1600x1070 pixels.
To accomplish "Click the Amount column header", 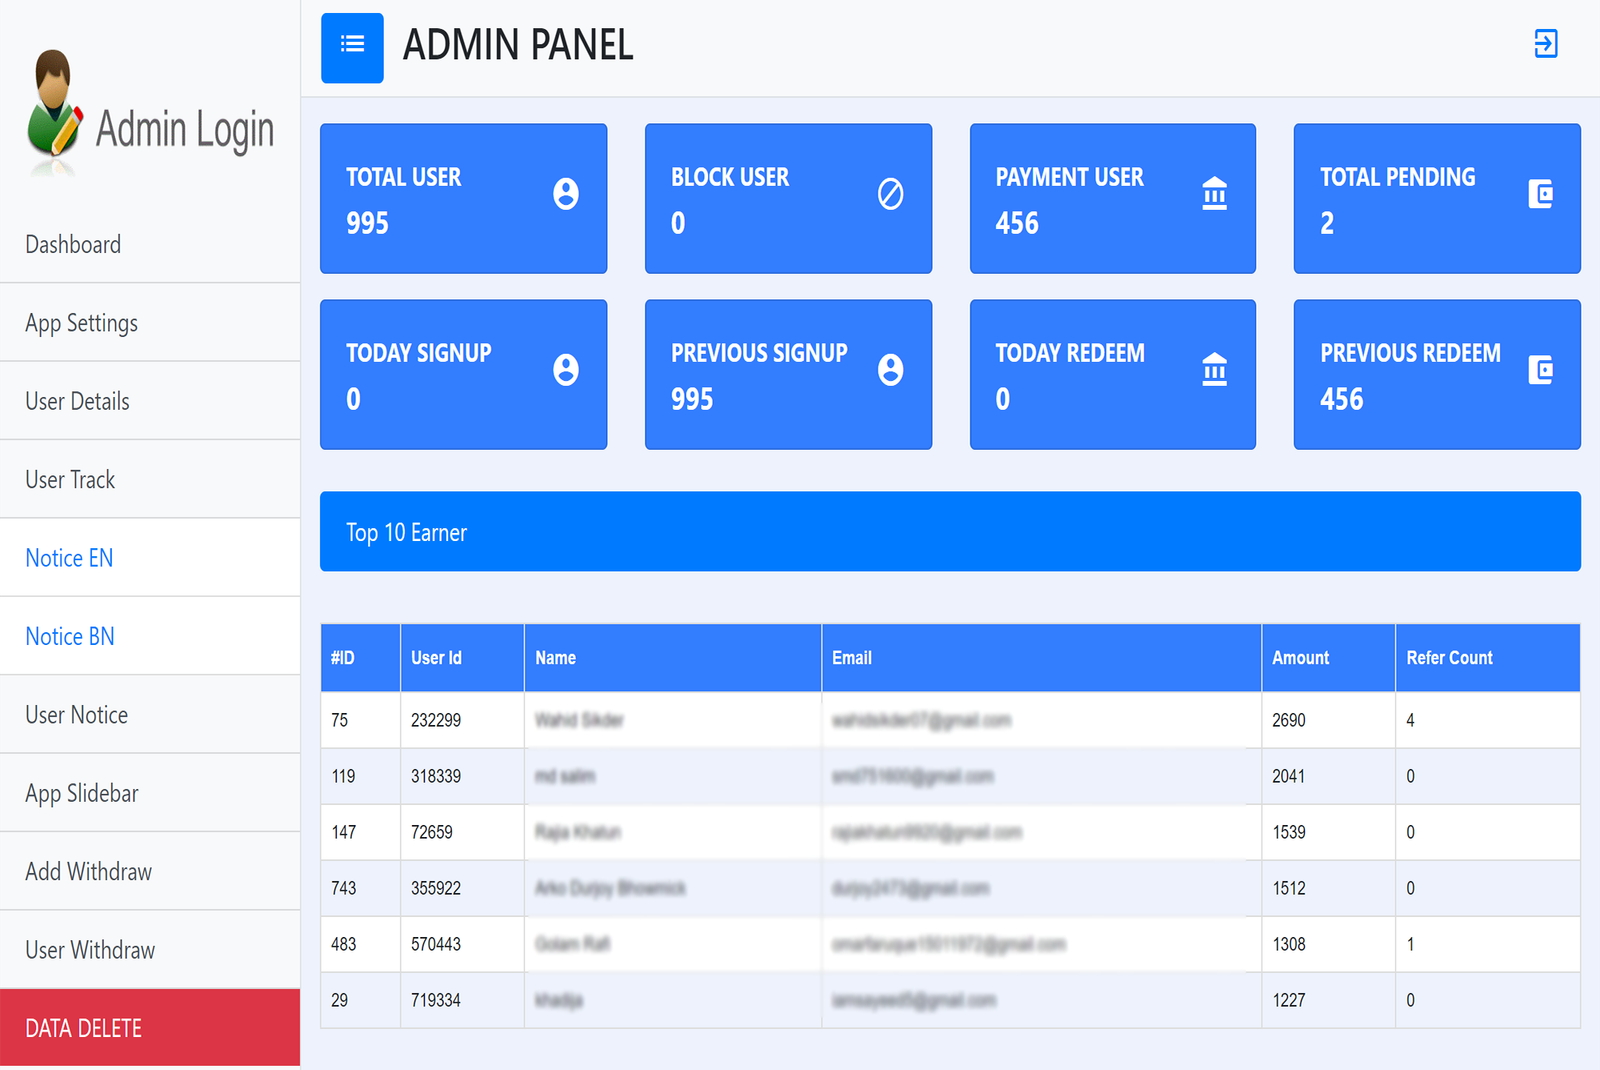I will (x=1300, y=658).
